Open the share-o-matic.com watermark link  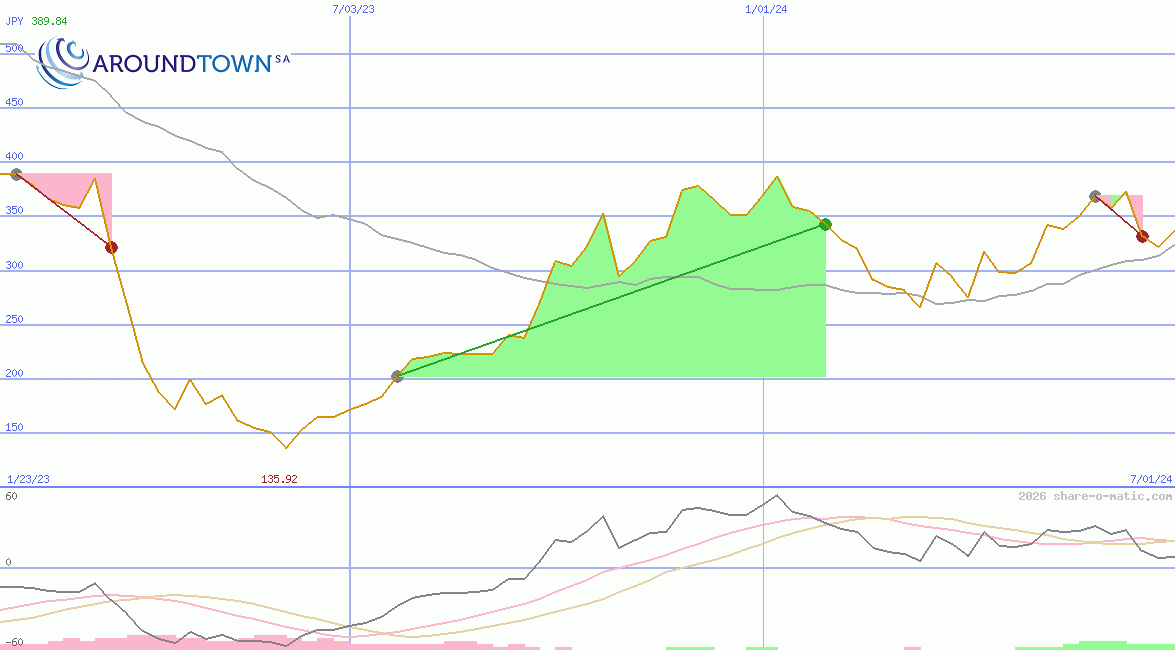pos(1094,496)
